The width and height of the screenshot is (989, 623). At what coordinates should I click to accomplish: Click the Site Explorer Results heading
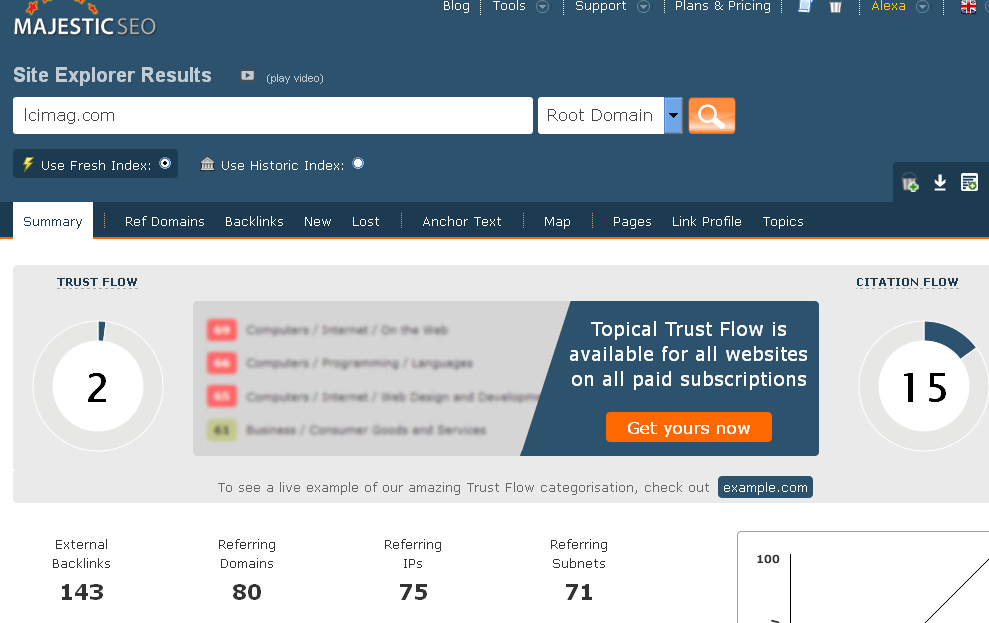[x=112, y=75]
